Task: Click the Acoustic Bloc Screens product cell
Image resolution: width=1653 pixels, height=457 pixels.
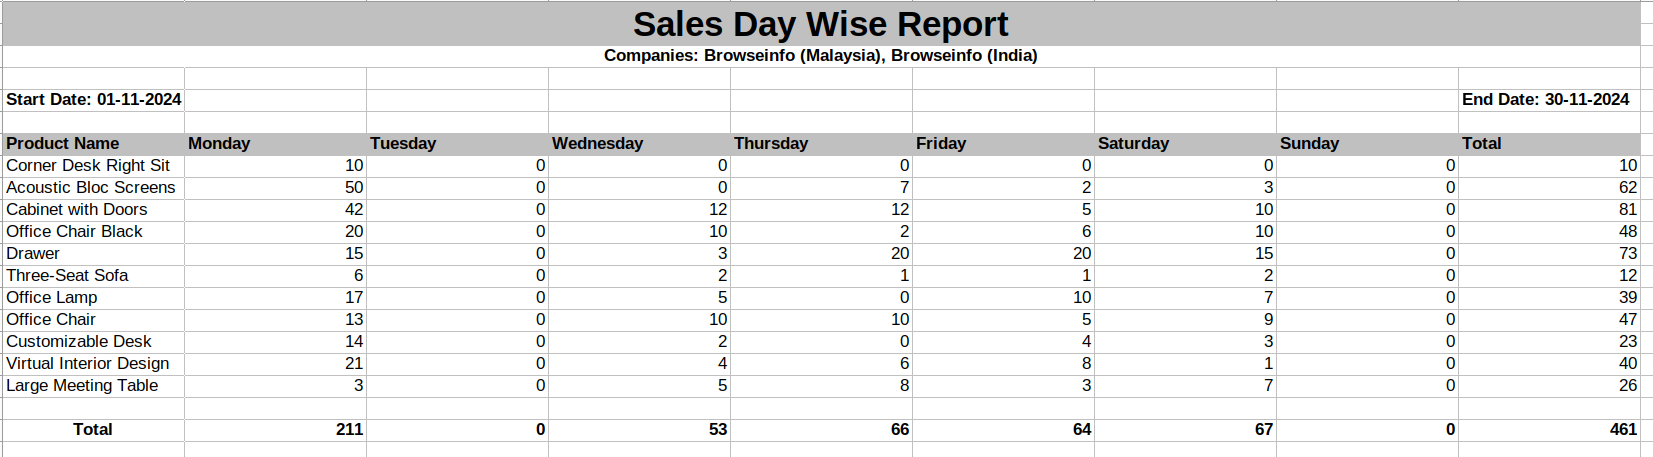Action: point(90,188)
